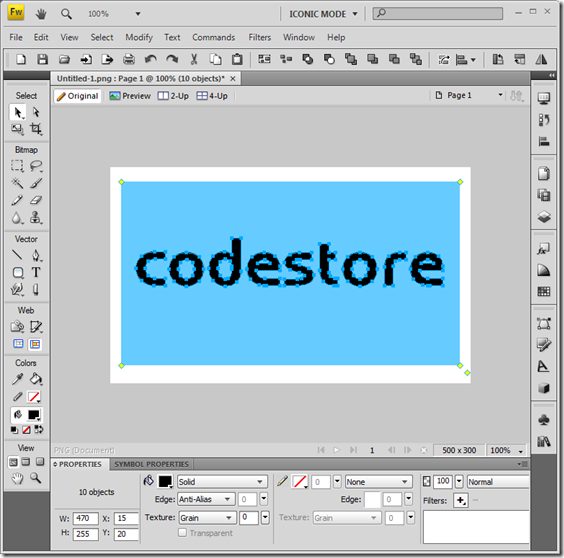Screen dimensions: 564x558
Task: Select the Pointer tool
Action: click(17, 112)
